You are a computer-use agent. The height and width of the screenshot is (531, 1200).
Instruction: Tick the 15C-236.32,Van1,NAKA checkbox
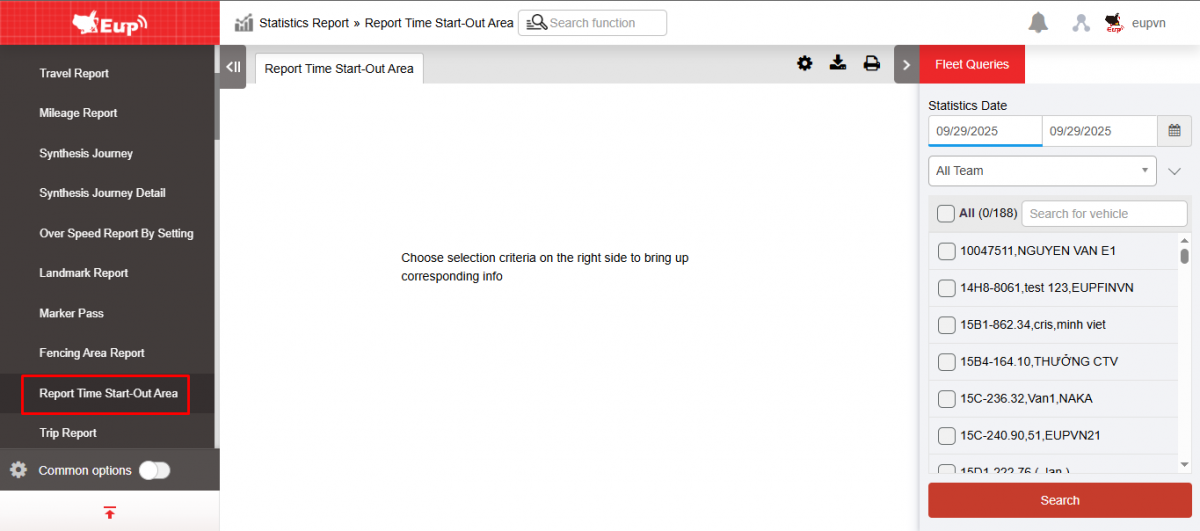pyautogui.click(x=946, y=399)
